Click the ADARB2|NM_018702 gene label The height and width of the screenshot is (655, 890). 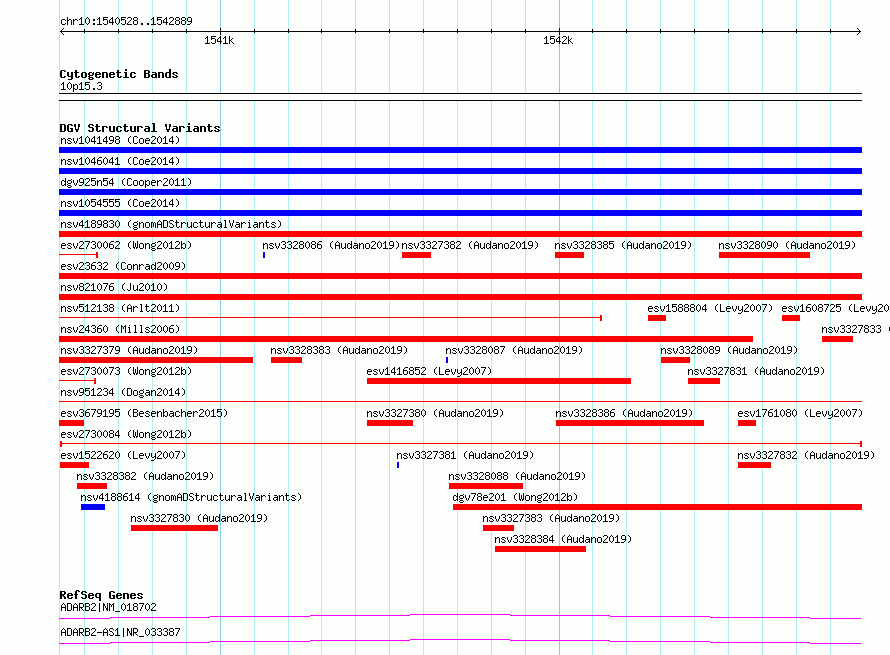pyautogui.click(x=108, y=607)
